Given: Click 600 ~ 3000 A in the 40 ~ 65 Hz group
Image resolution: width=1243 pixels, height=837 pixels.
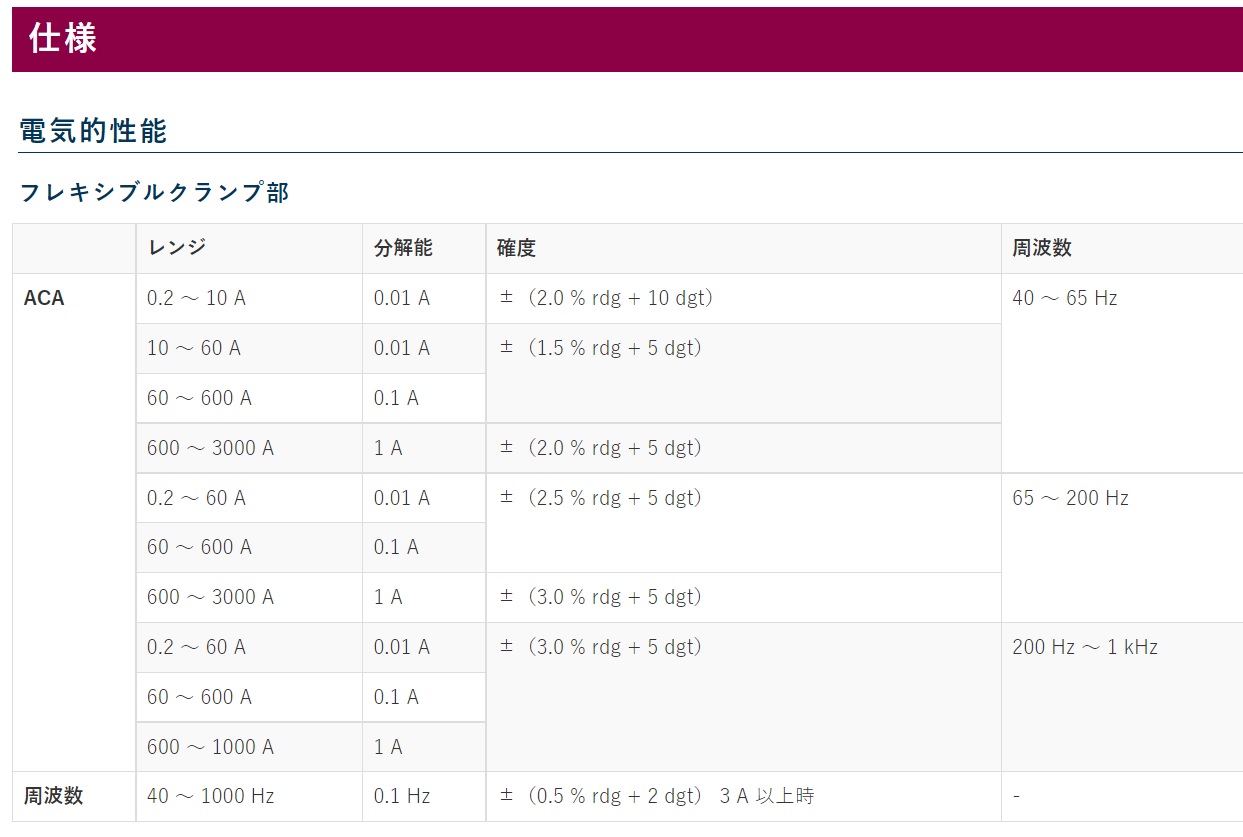Looking at the screenshot, I should click(x=249, y=448).
